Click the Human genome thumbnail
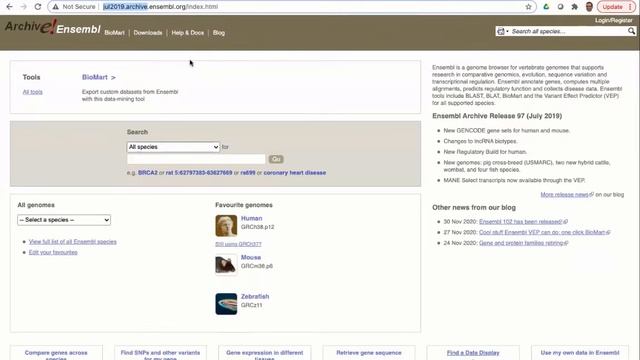640x360 pixels. (x=226, y=226)
